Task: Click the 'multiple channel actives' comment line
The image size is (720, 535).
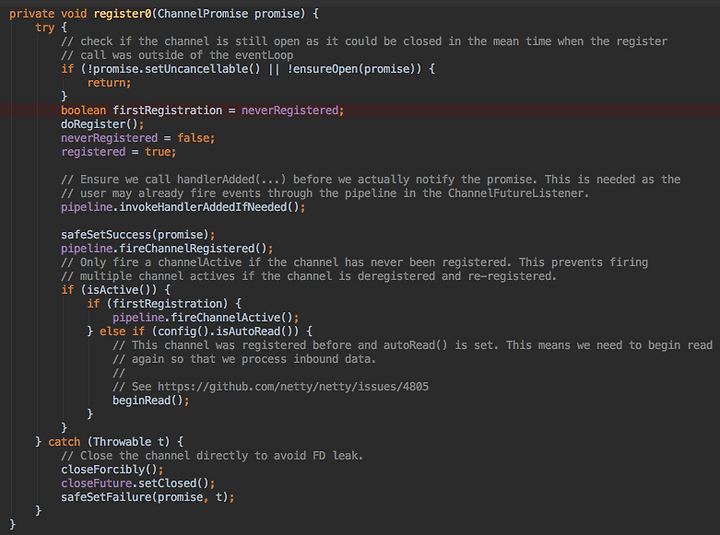Action: coord(309,276)
